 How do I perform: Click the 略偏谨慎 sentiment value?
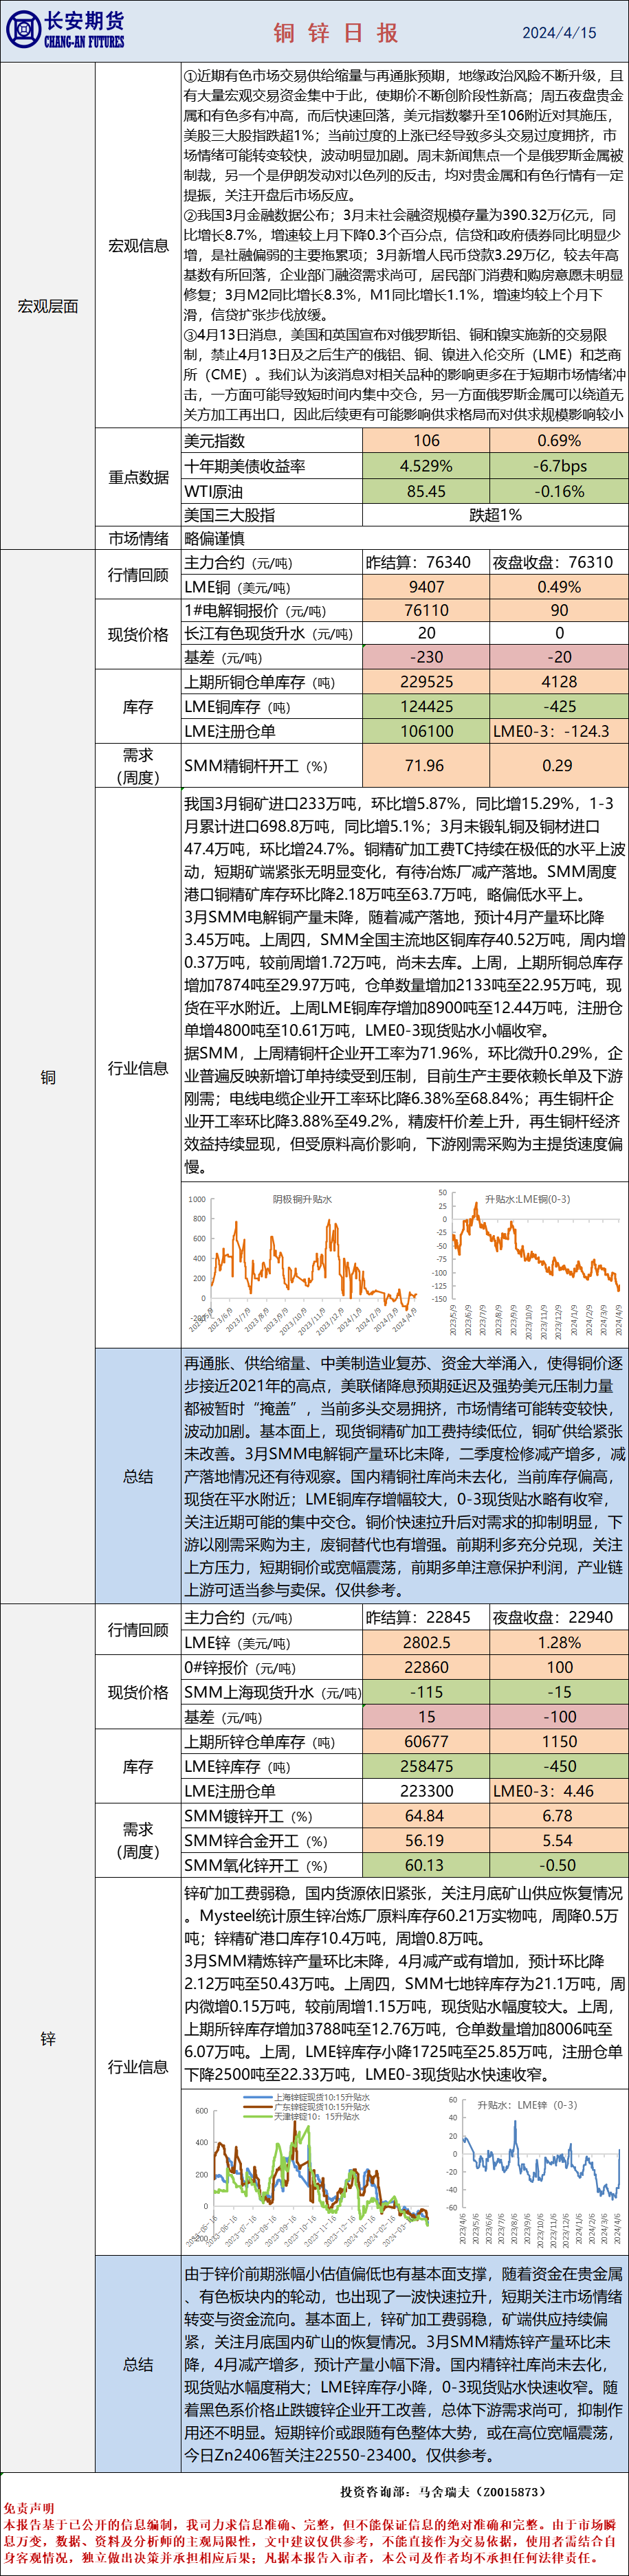(214, 538)
